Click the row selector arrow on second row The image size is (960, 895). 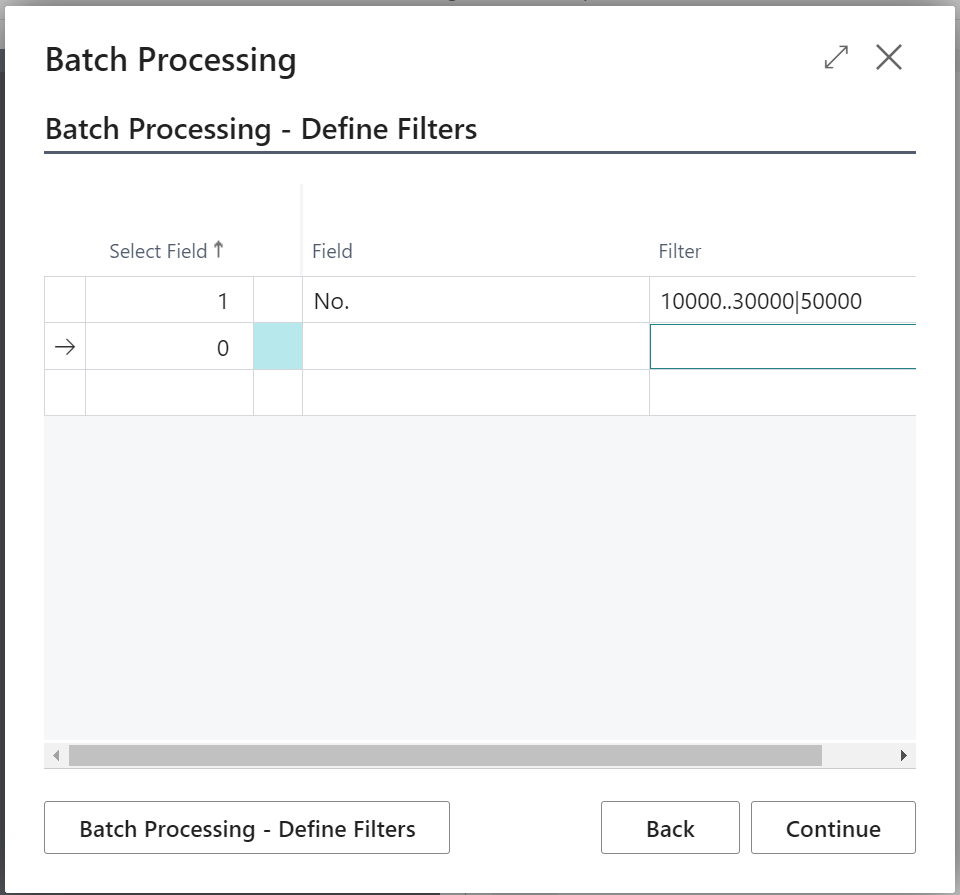click(65, 347)
